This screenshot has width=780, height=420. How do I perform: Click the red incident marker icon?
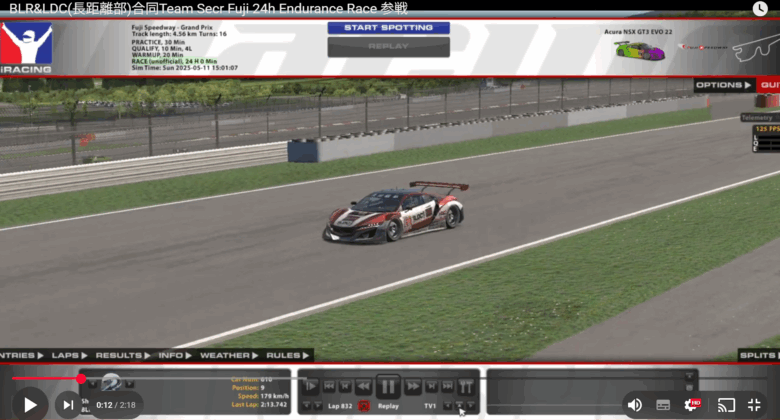point(364,406)
